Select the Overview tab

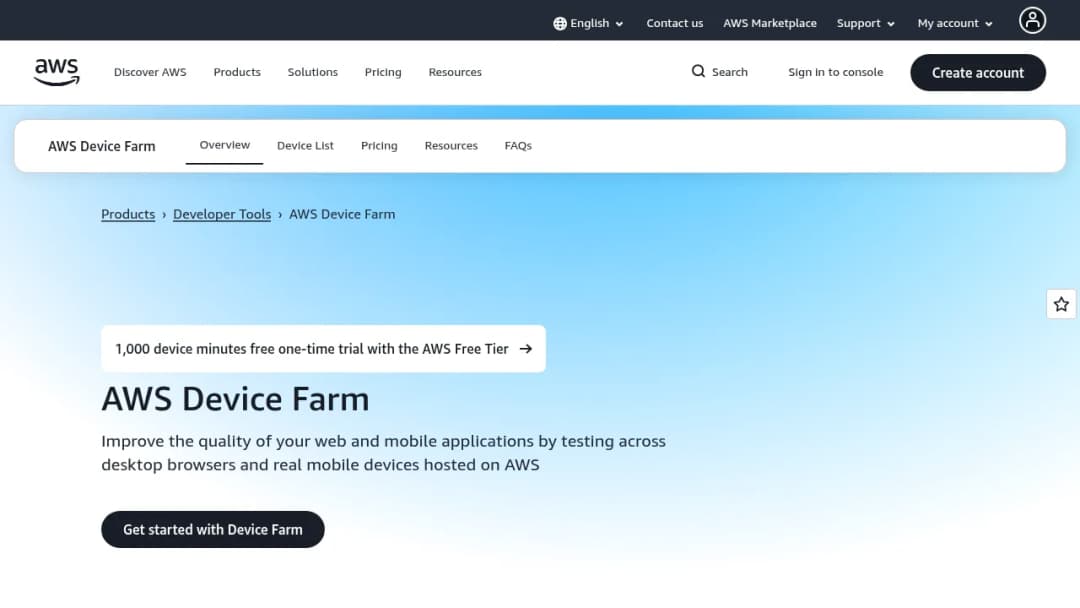(x=225, y=145)
